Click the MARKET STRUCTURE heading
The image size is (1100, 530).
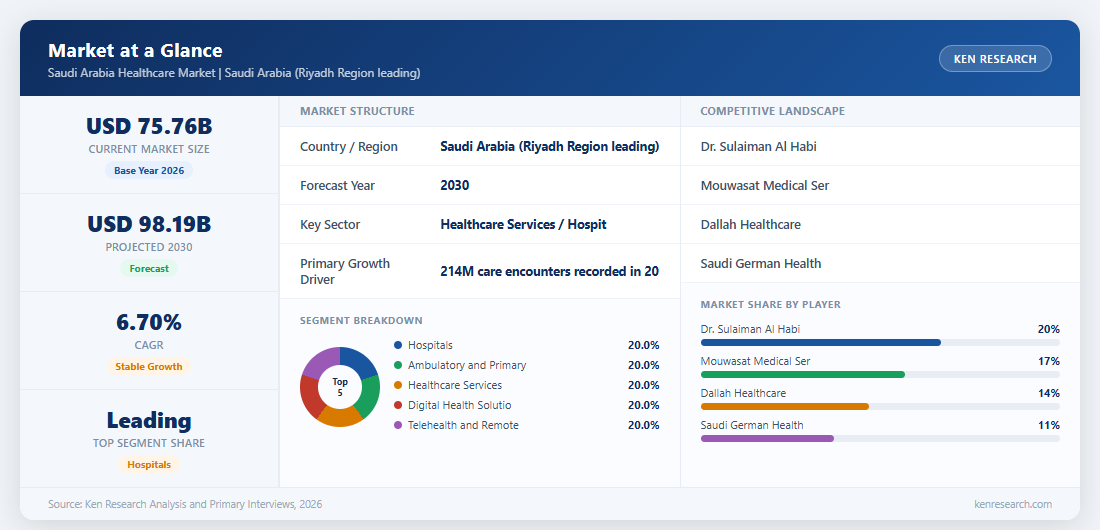click(357, 111)
